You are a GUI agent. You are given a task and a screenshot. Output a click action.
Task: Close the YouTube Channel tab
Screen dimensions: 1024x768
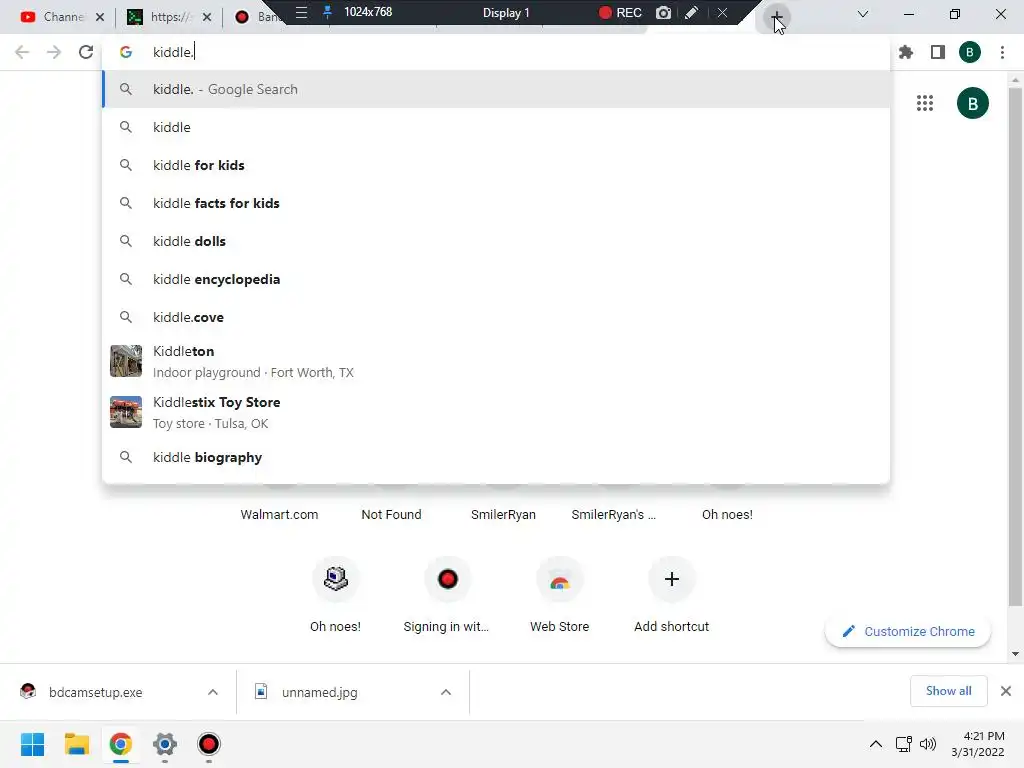point(100,17)
